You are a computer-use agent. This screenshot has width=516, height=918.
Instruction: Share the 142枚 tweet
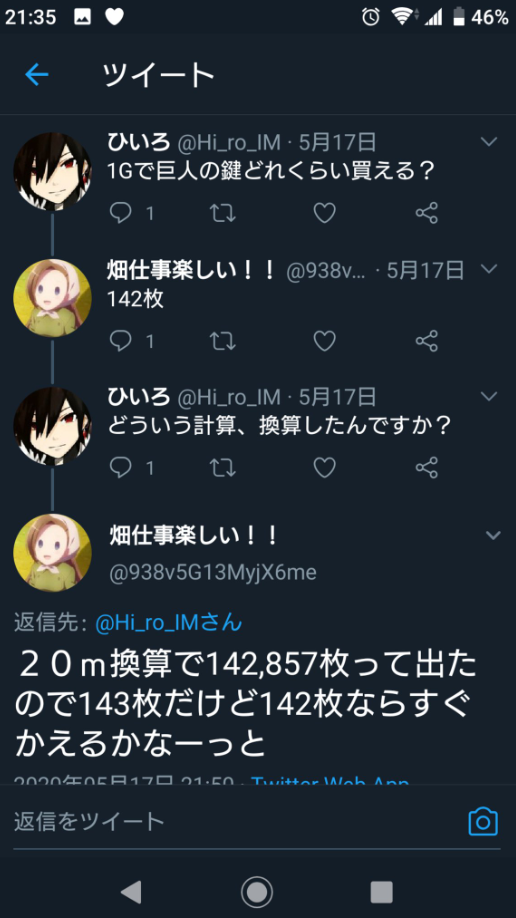pyautogui.click(x=426, y=341)
